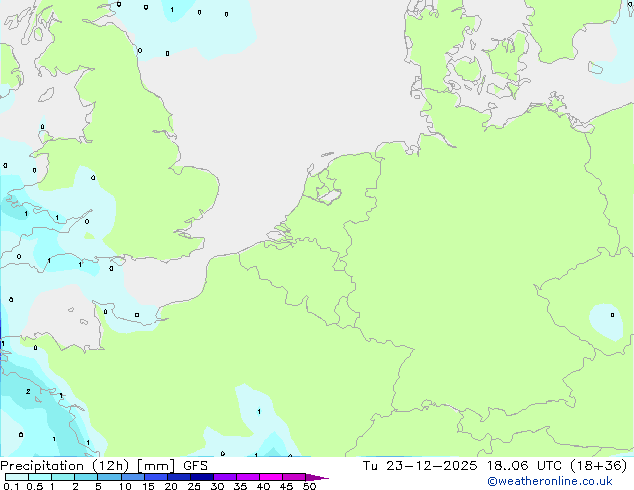The height and width of the screenshot is (490, 634).
Task: Pick the 2–5 mm legend swatch
Action: point(86,477)
